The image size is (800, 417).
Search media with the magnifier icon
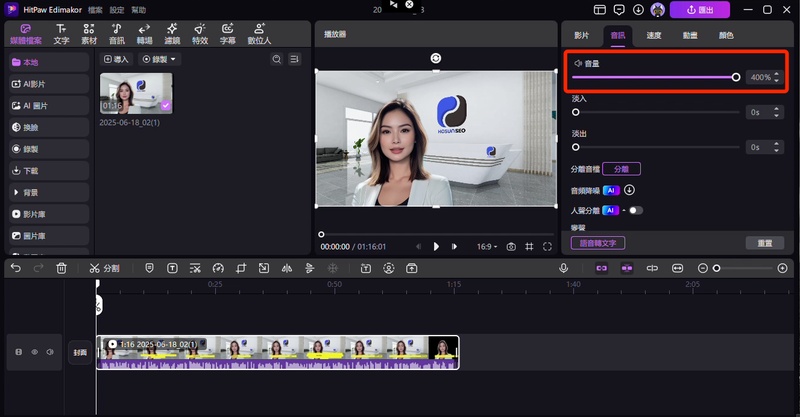click(x=277, y=59)
